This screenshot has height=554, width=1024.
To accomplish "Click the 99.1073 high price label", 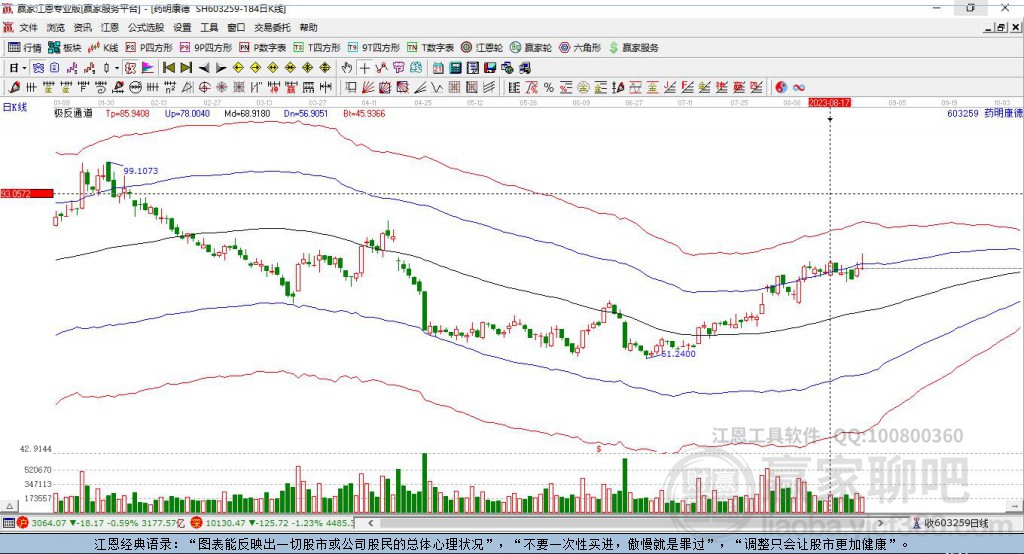I will (x=140, y=171).
